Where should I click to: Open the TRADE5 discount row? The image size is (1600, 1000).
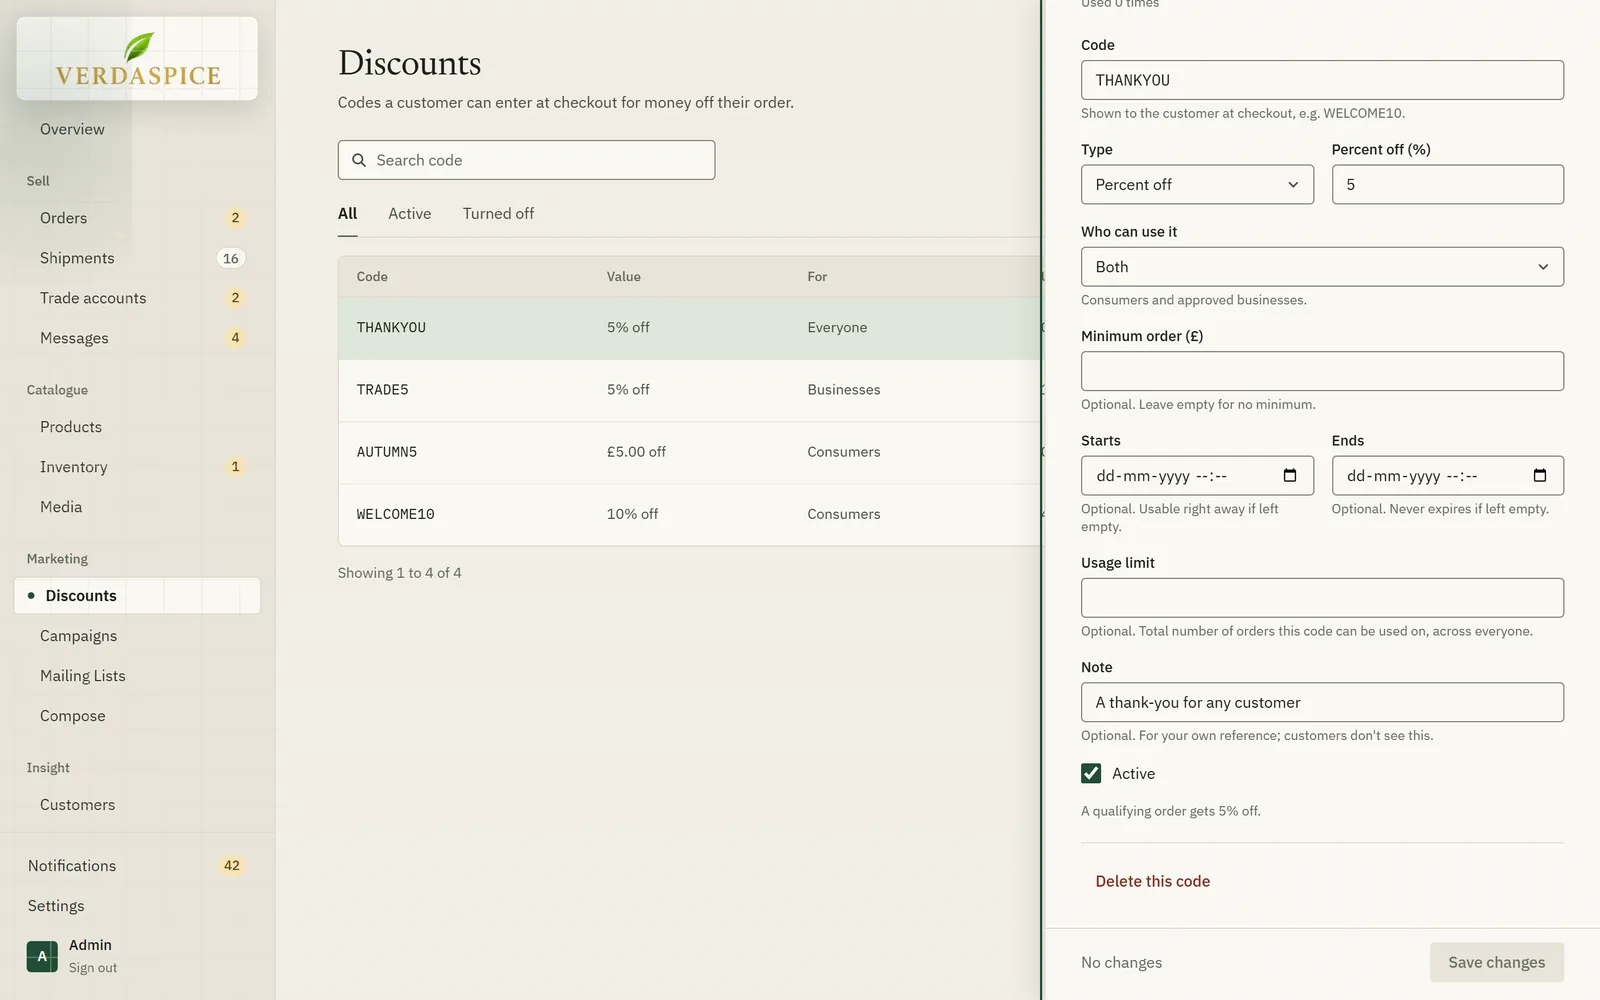tap(690, 390)
